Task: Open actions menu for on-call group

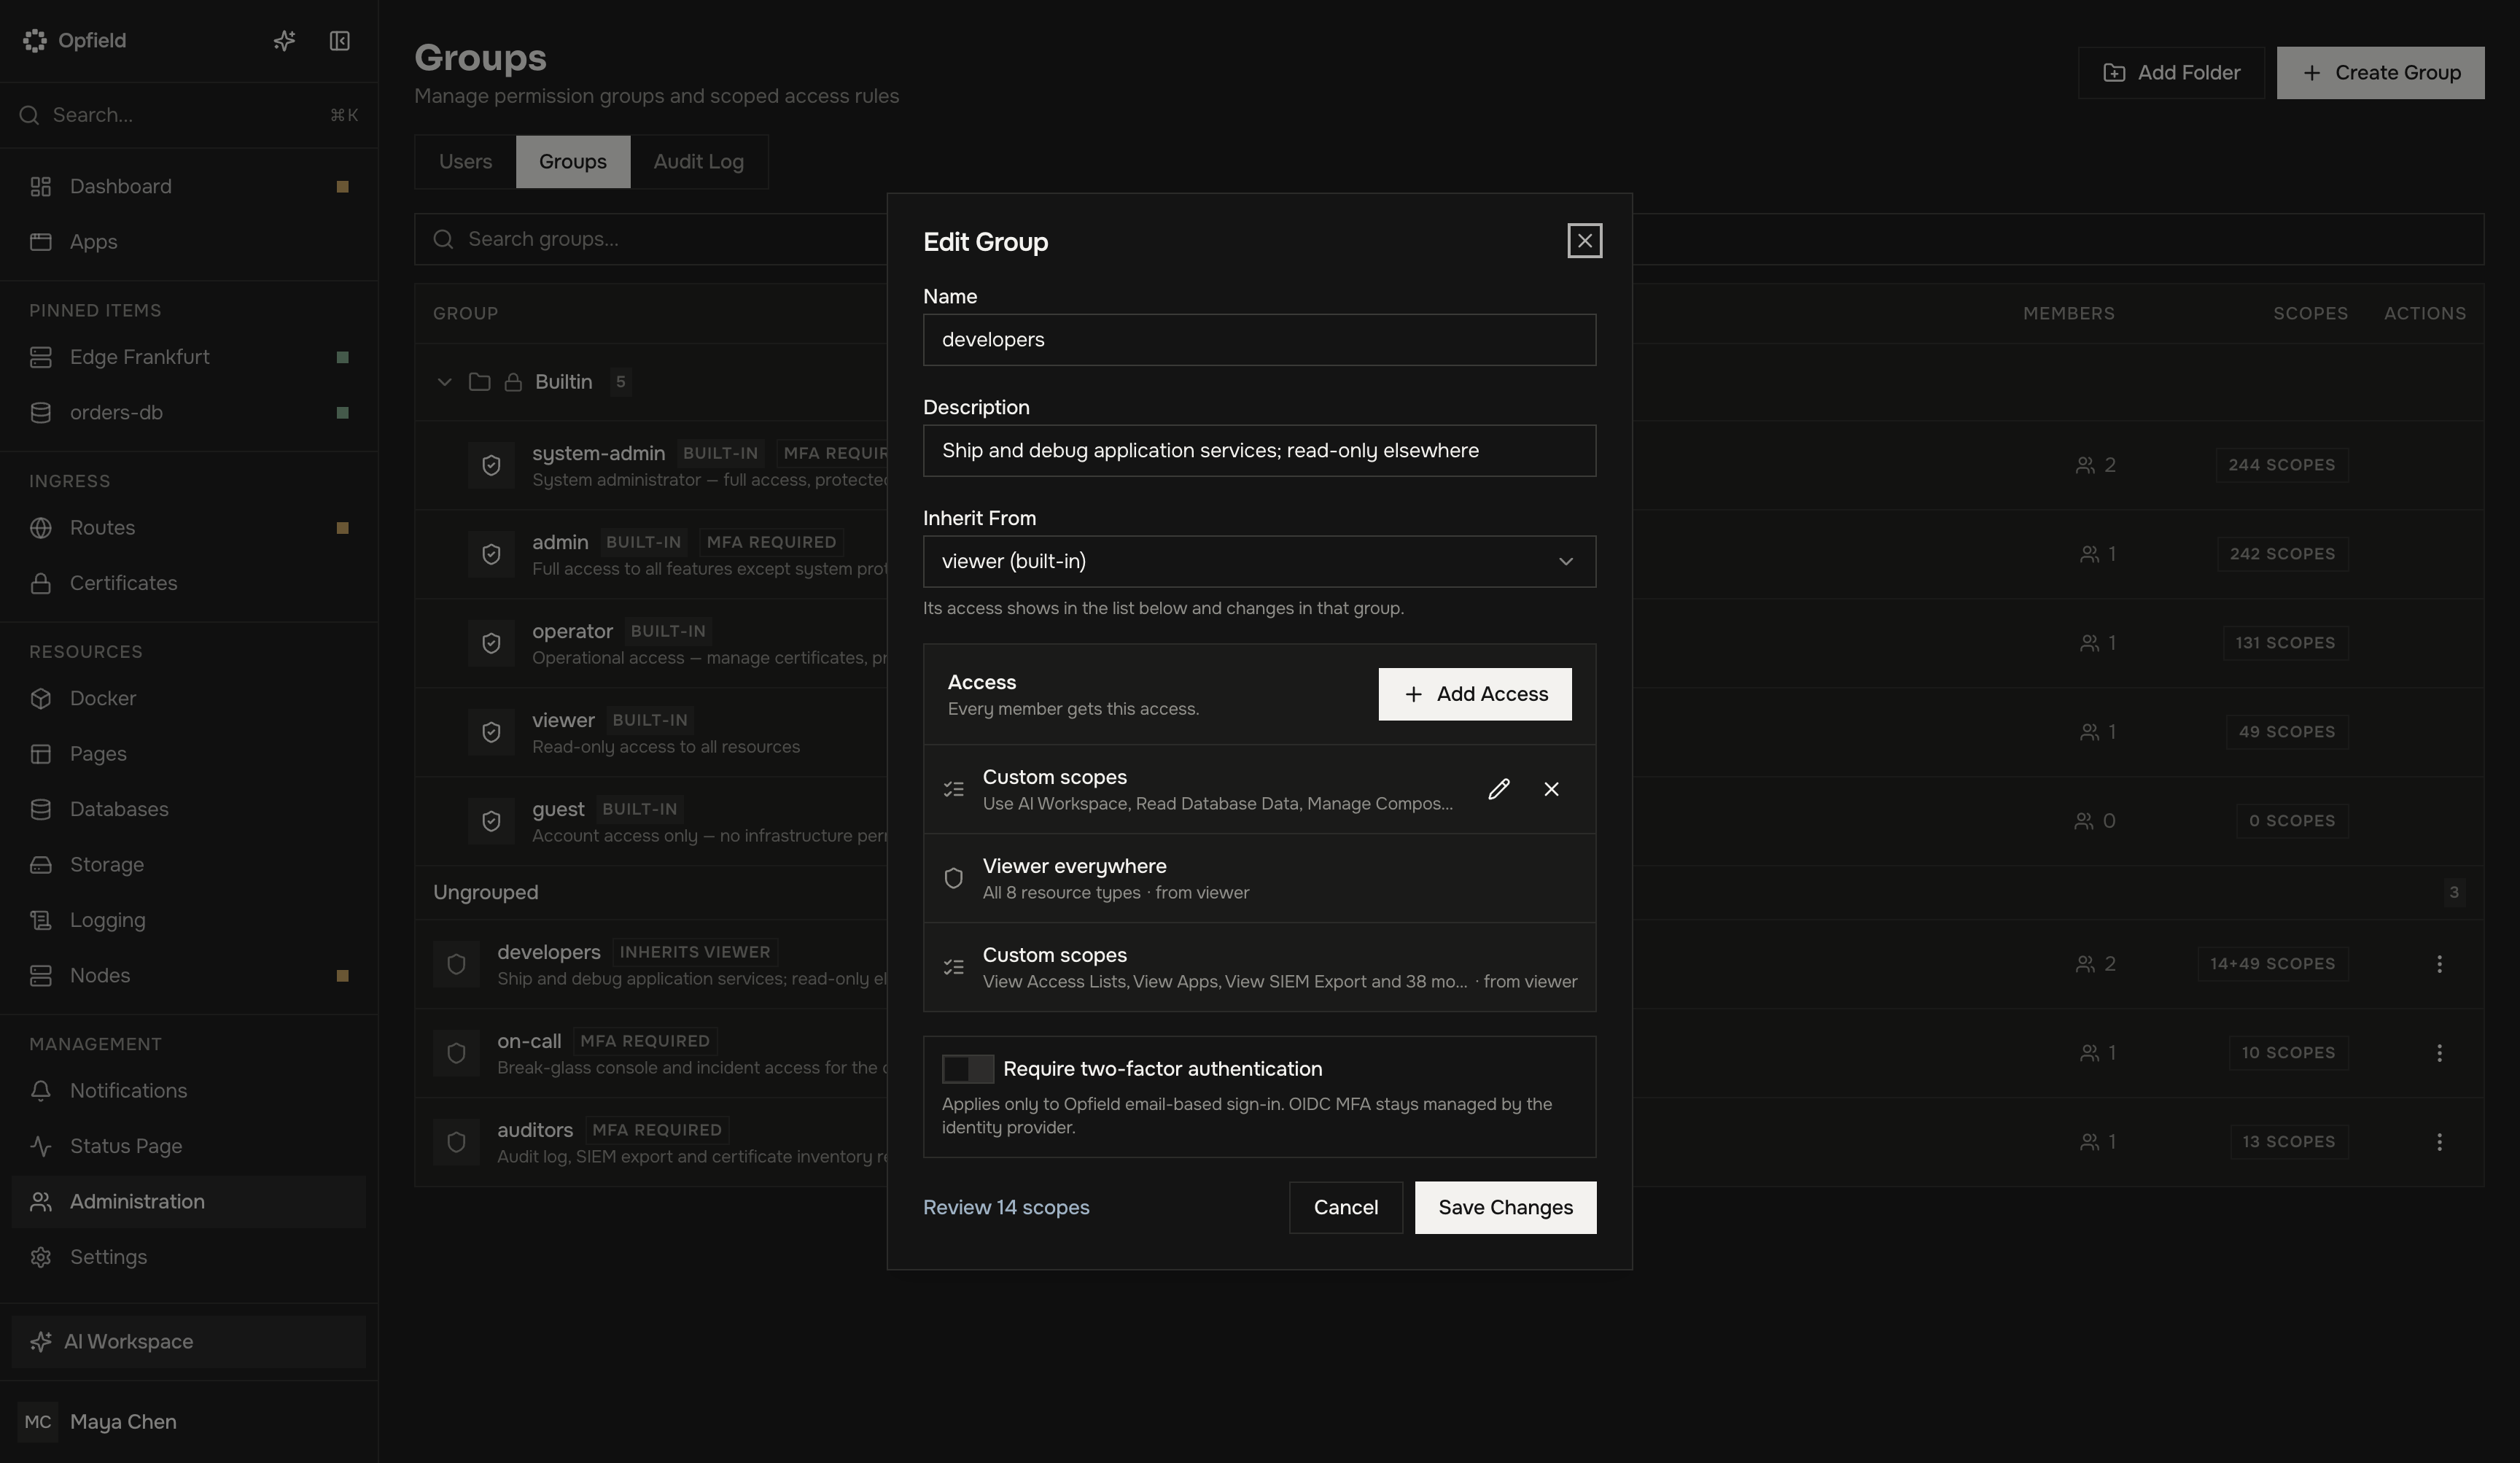Action: pyautogui.click(x=2439, y=1053)
